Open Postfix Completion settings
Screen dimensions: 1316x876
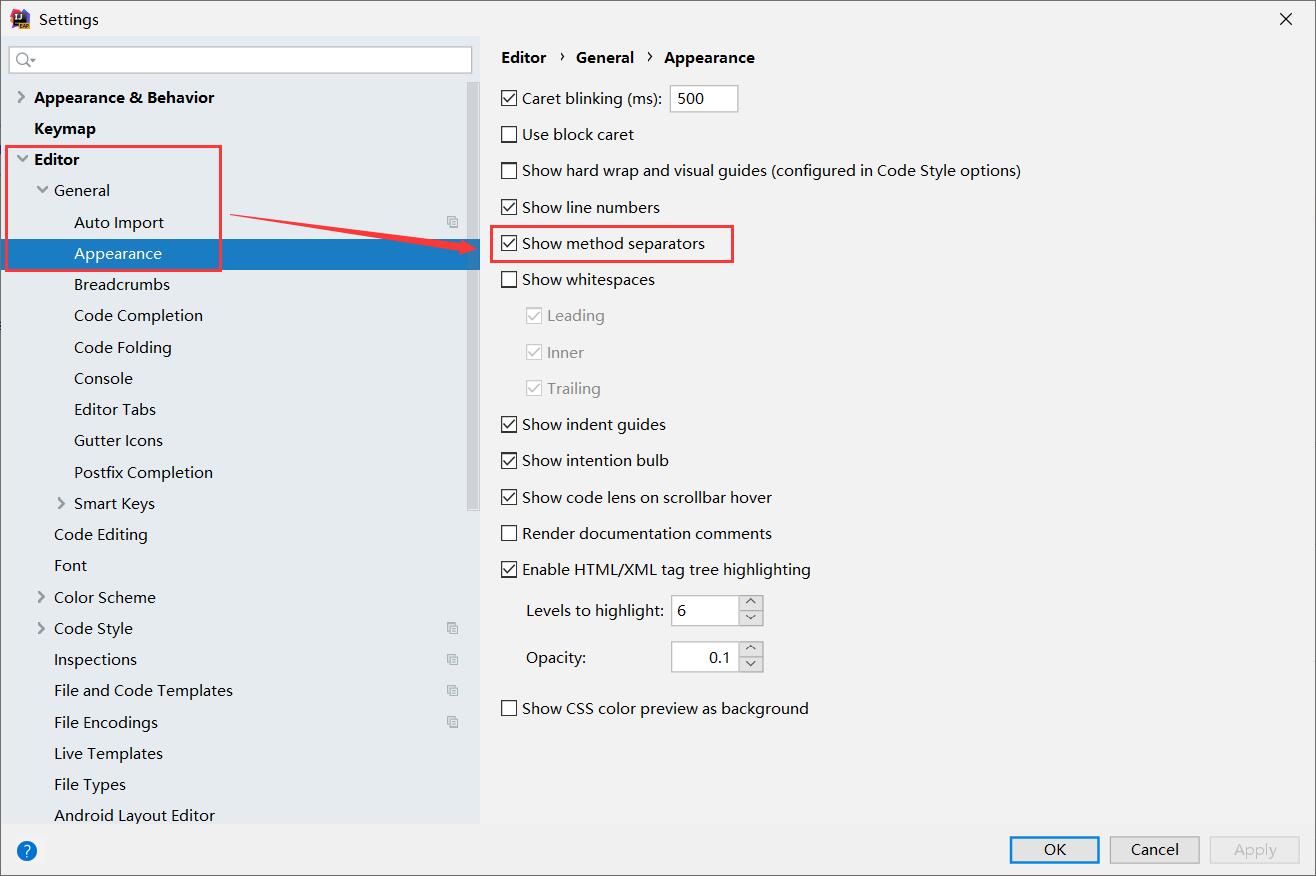click(143, 472)
